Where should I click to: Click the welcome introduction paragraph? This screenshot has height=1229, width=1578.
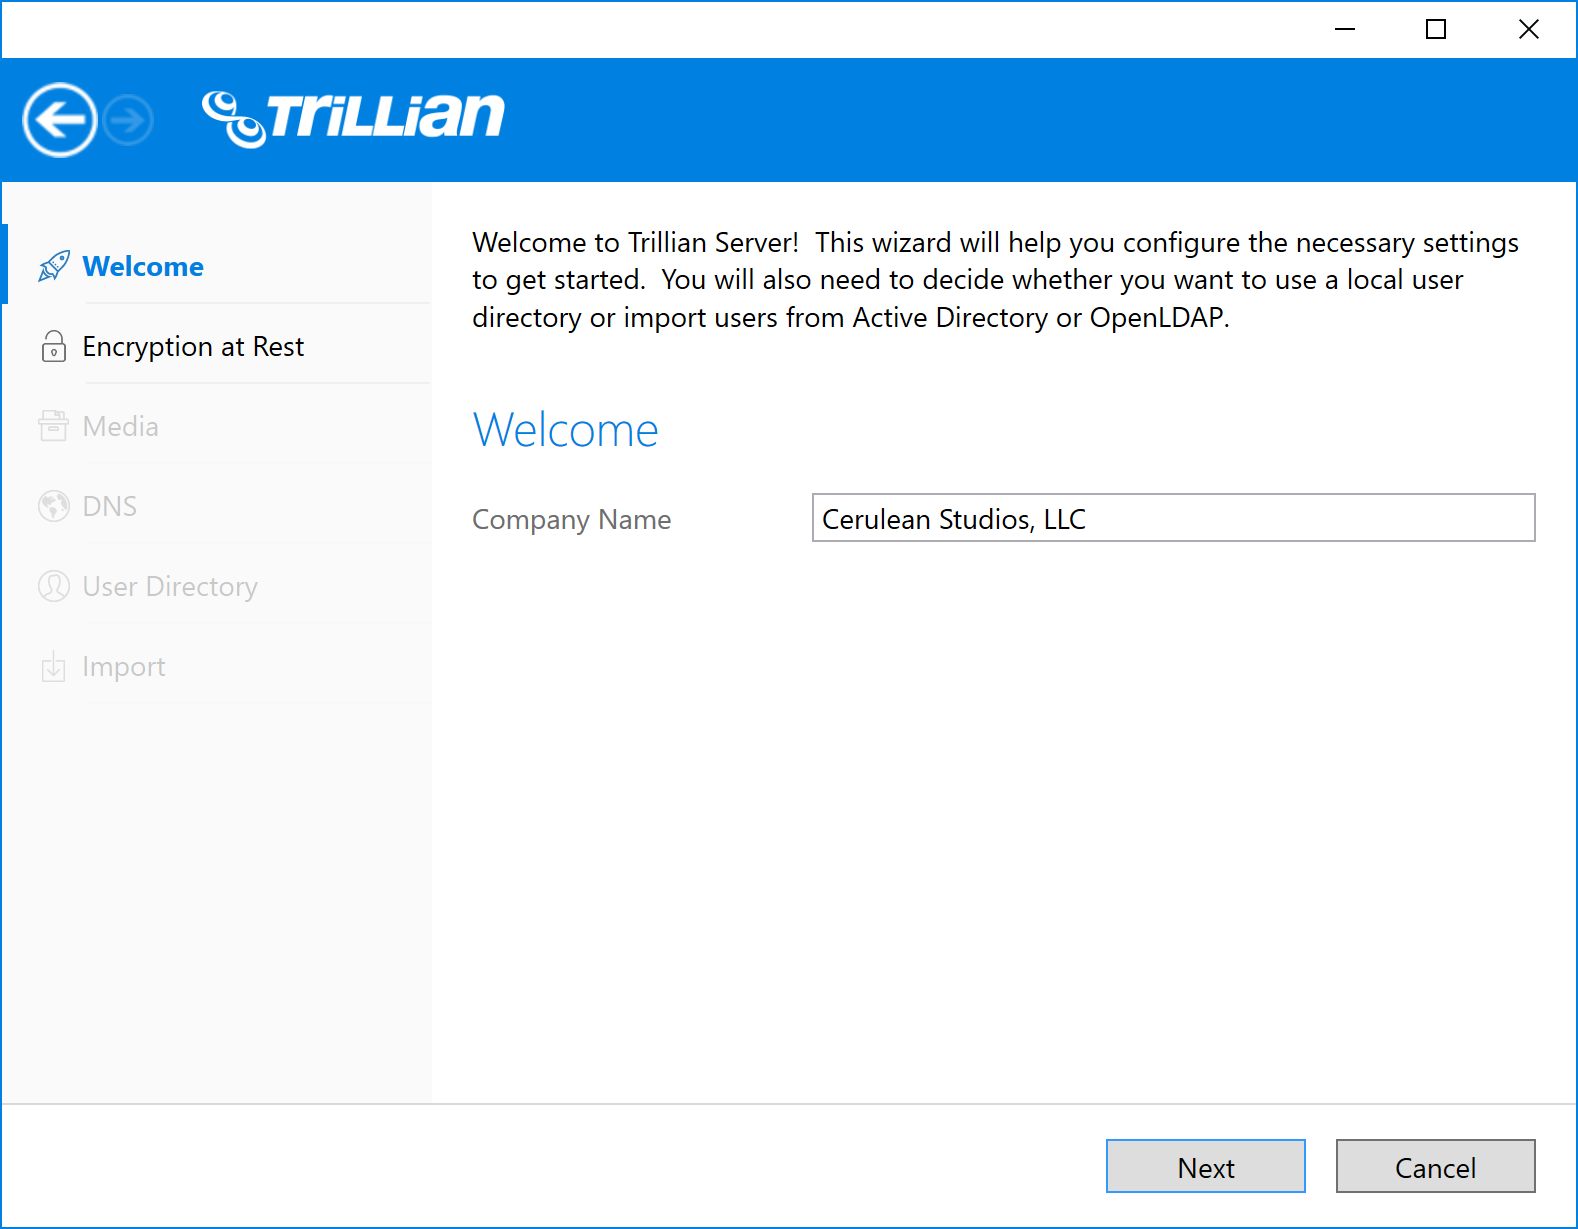point(995,280)
